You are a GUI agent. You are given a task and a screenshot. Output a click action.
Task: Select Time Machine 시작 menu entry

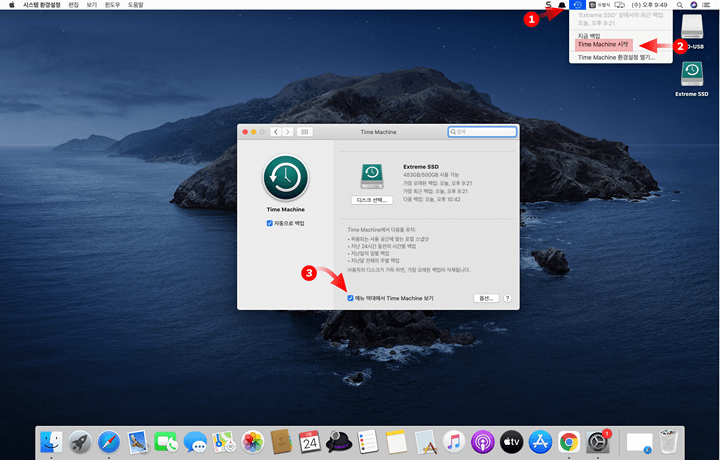pyautogui.click(x=603, y=45)
